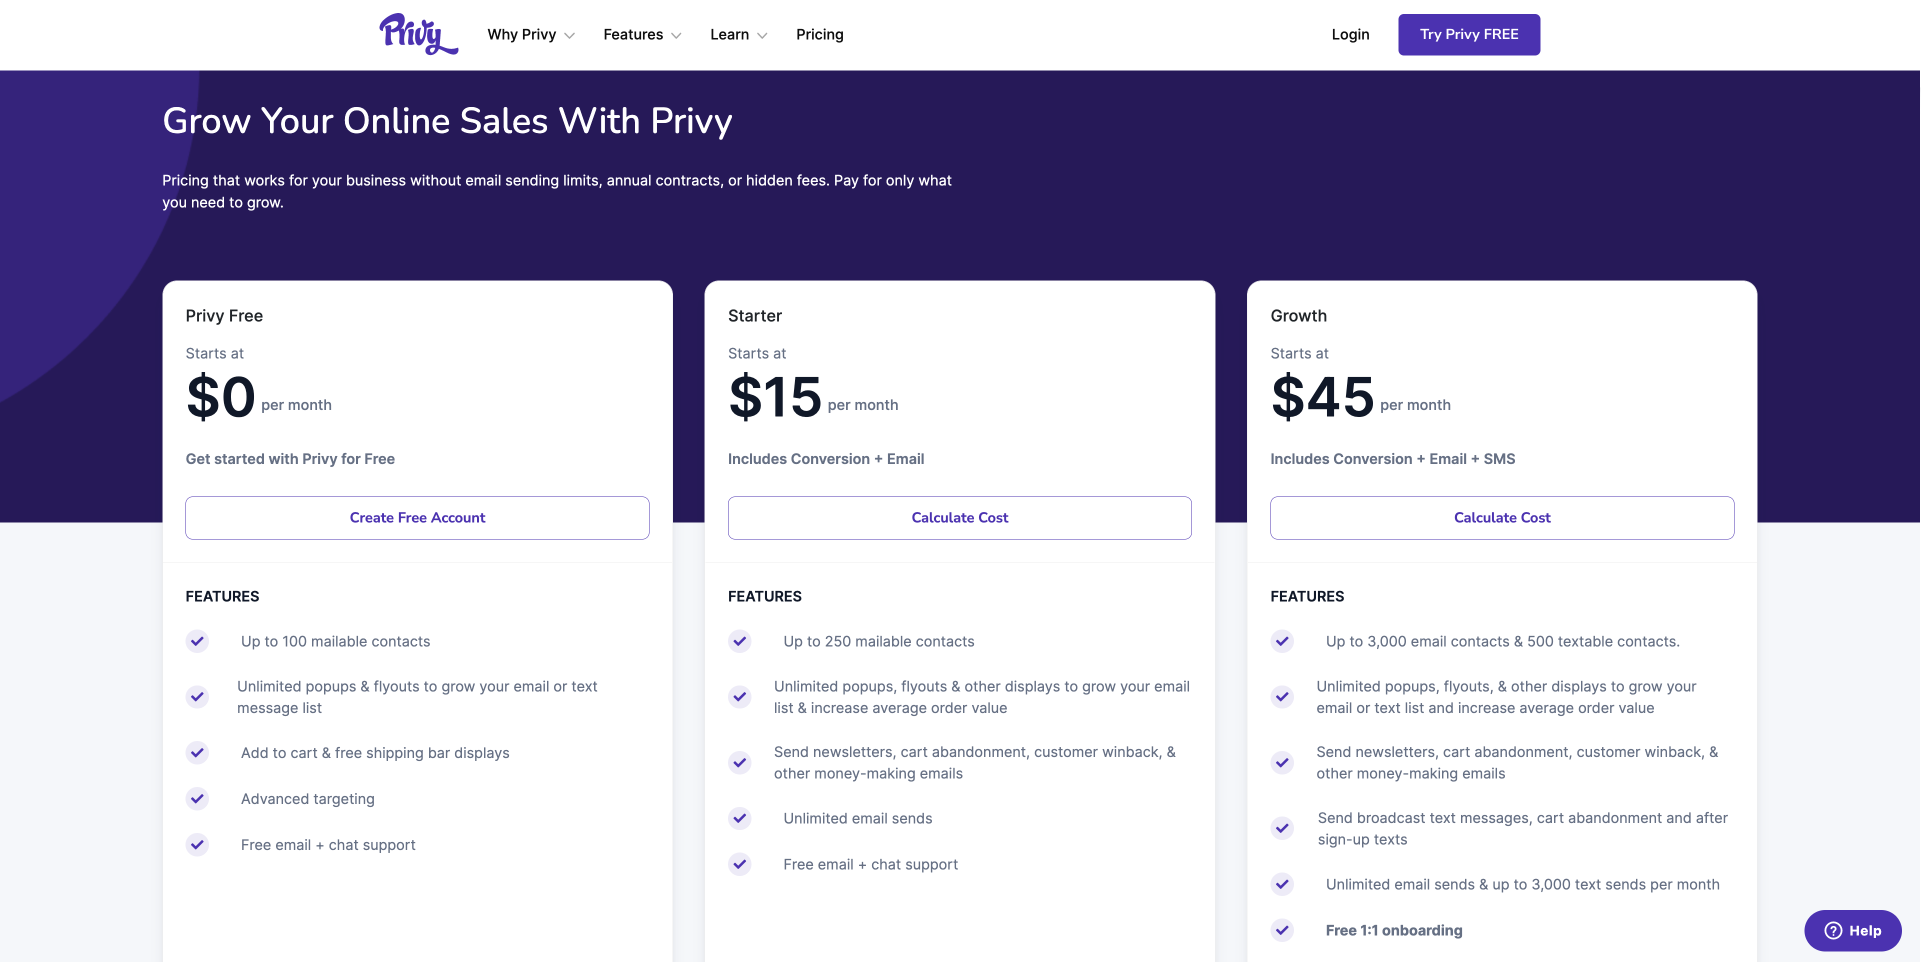The image size is (1921, 962).
Task: Open the Help widget
Action: [1852, 930]
